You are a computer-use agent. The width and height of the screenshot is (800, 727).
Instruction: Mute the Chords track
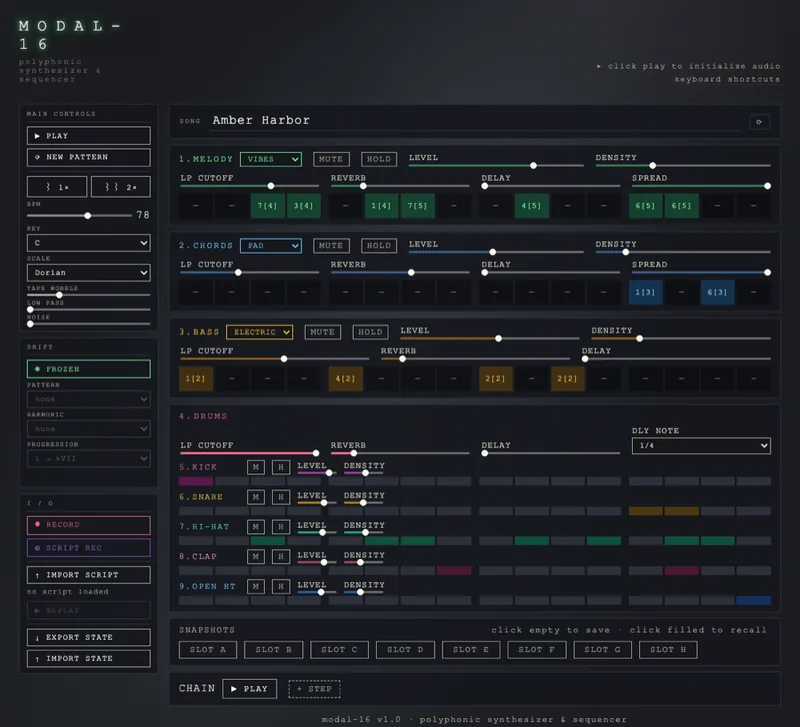(x=331, y=246)
